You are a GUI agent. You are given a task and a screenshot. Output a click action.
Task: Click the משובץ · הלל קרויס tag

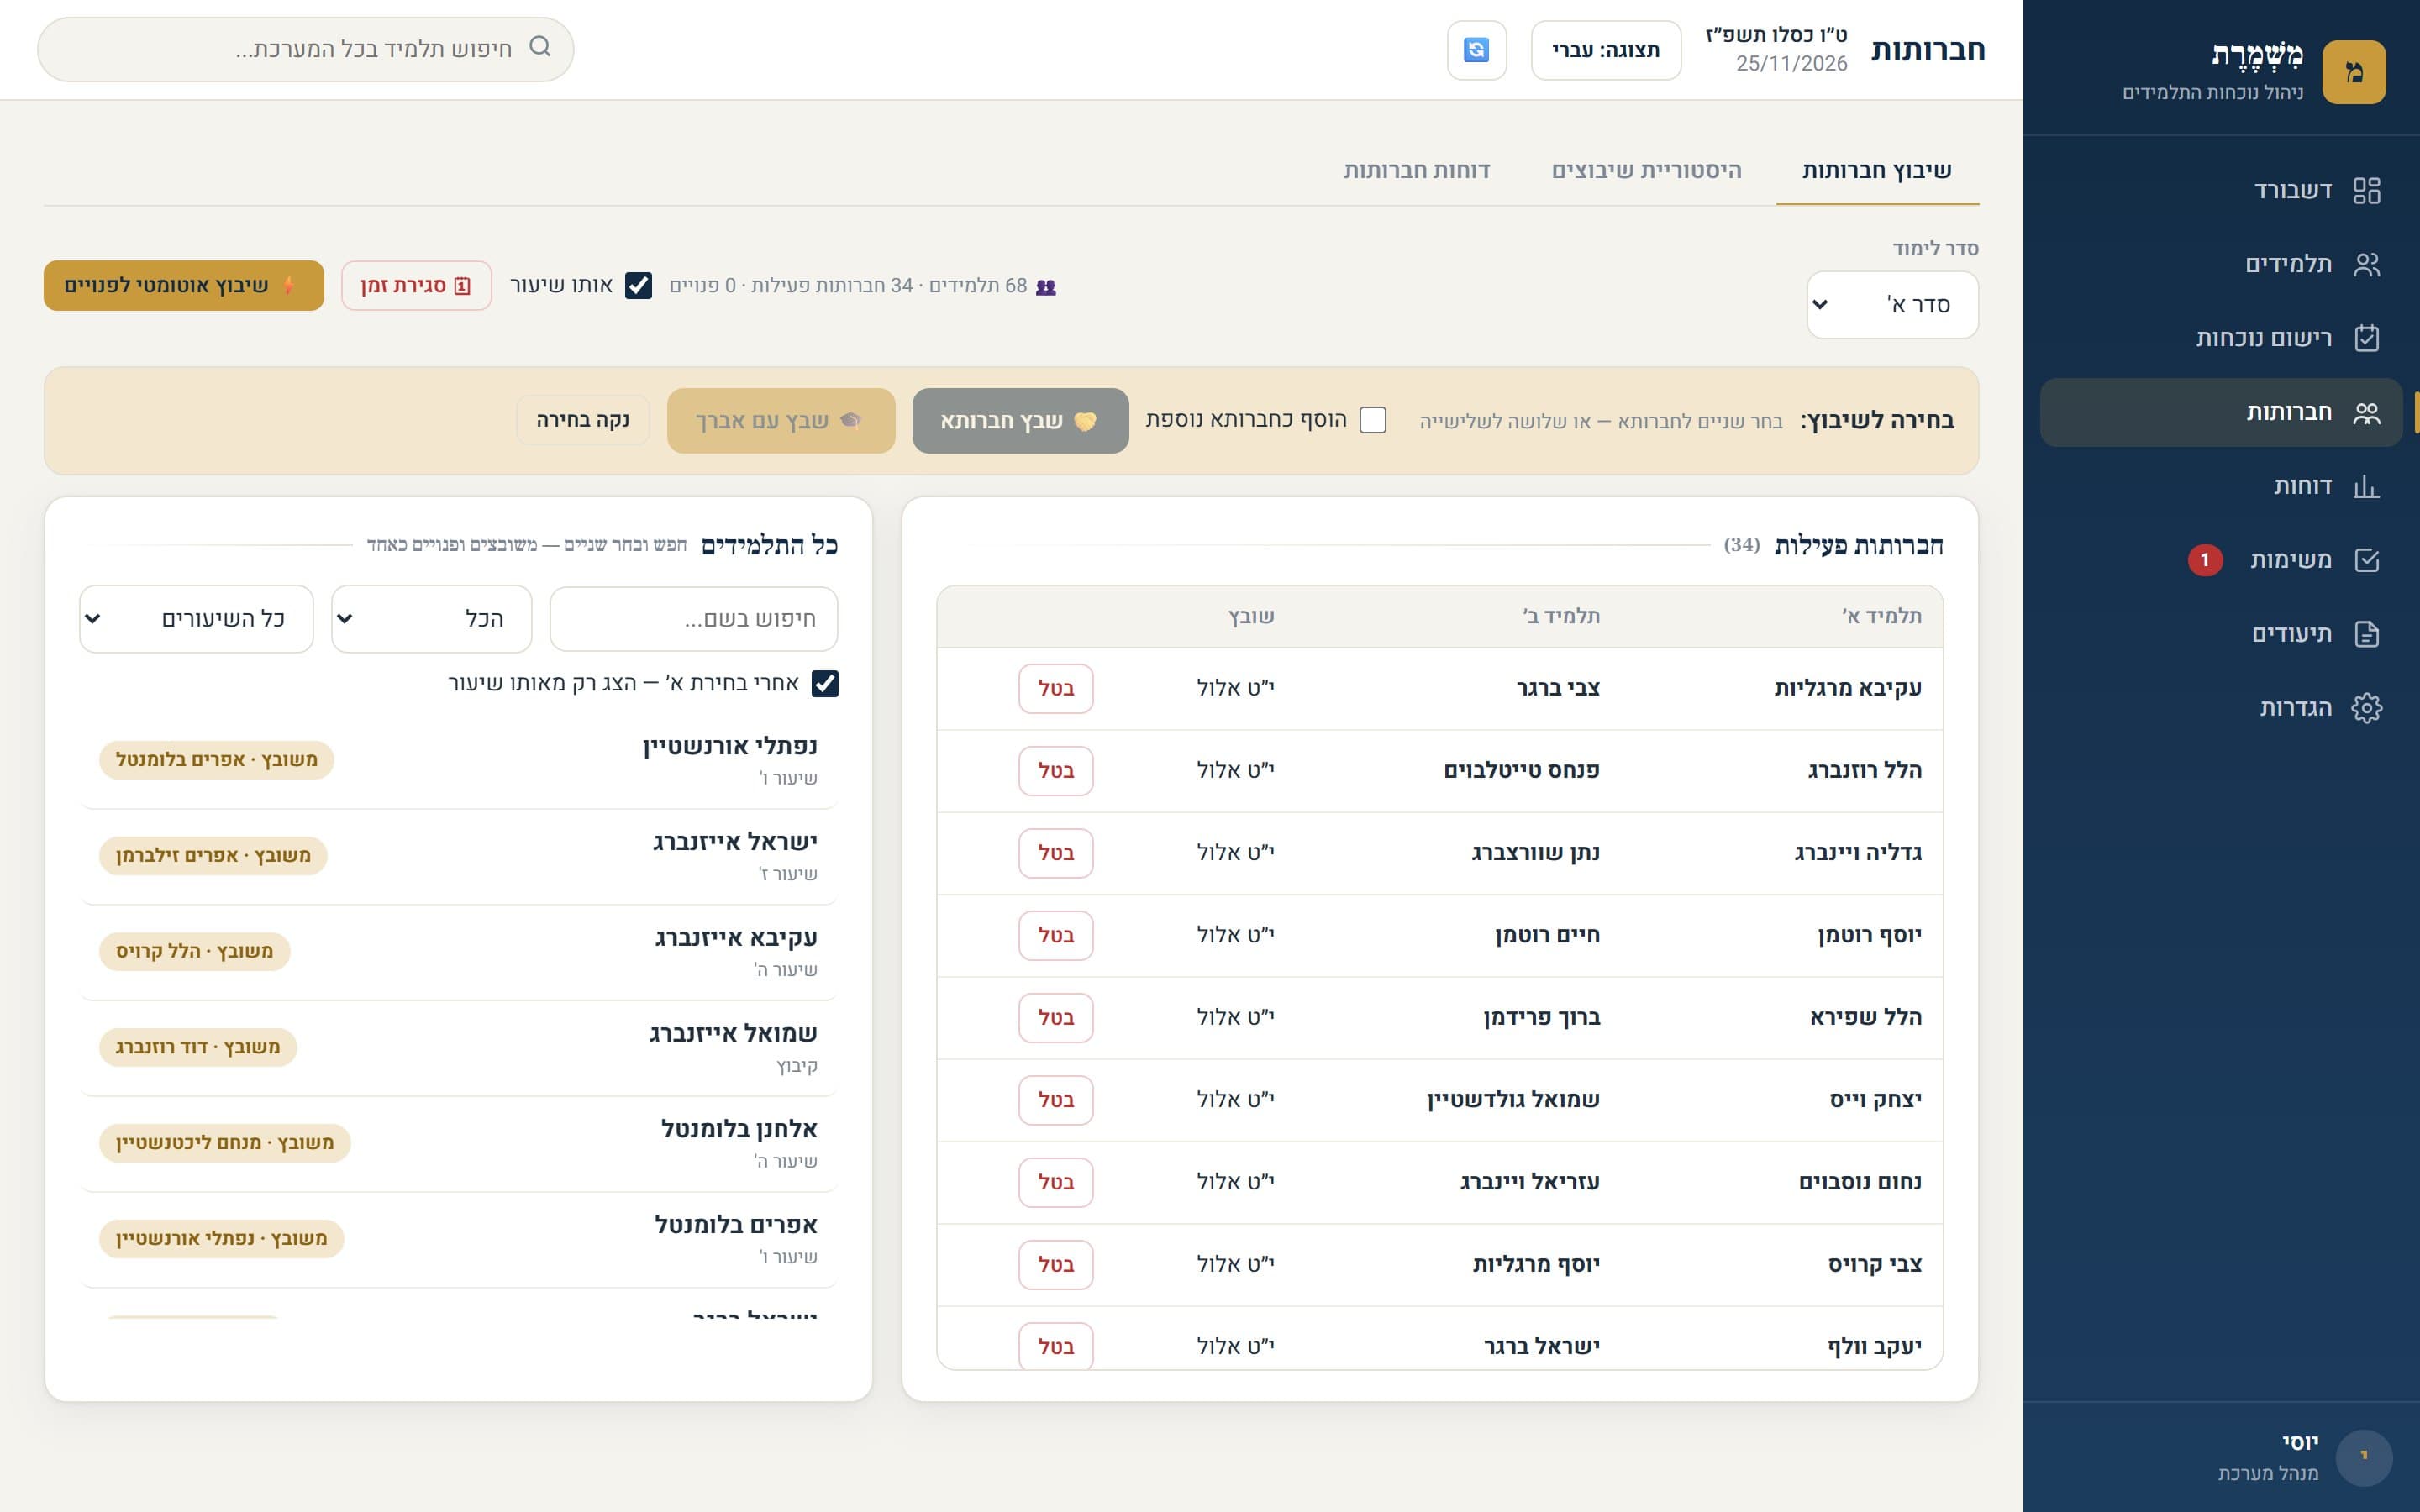point(195,951)
